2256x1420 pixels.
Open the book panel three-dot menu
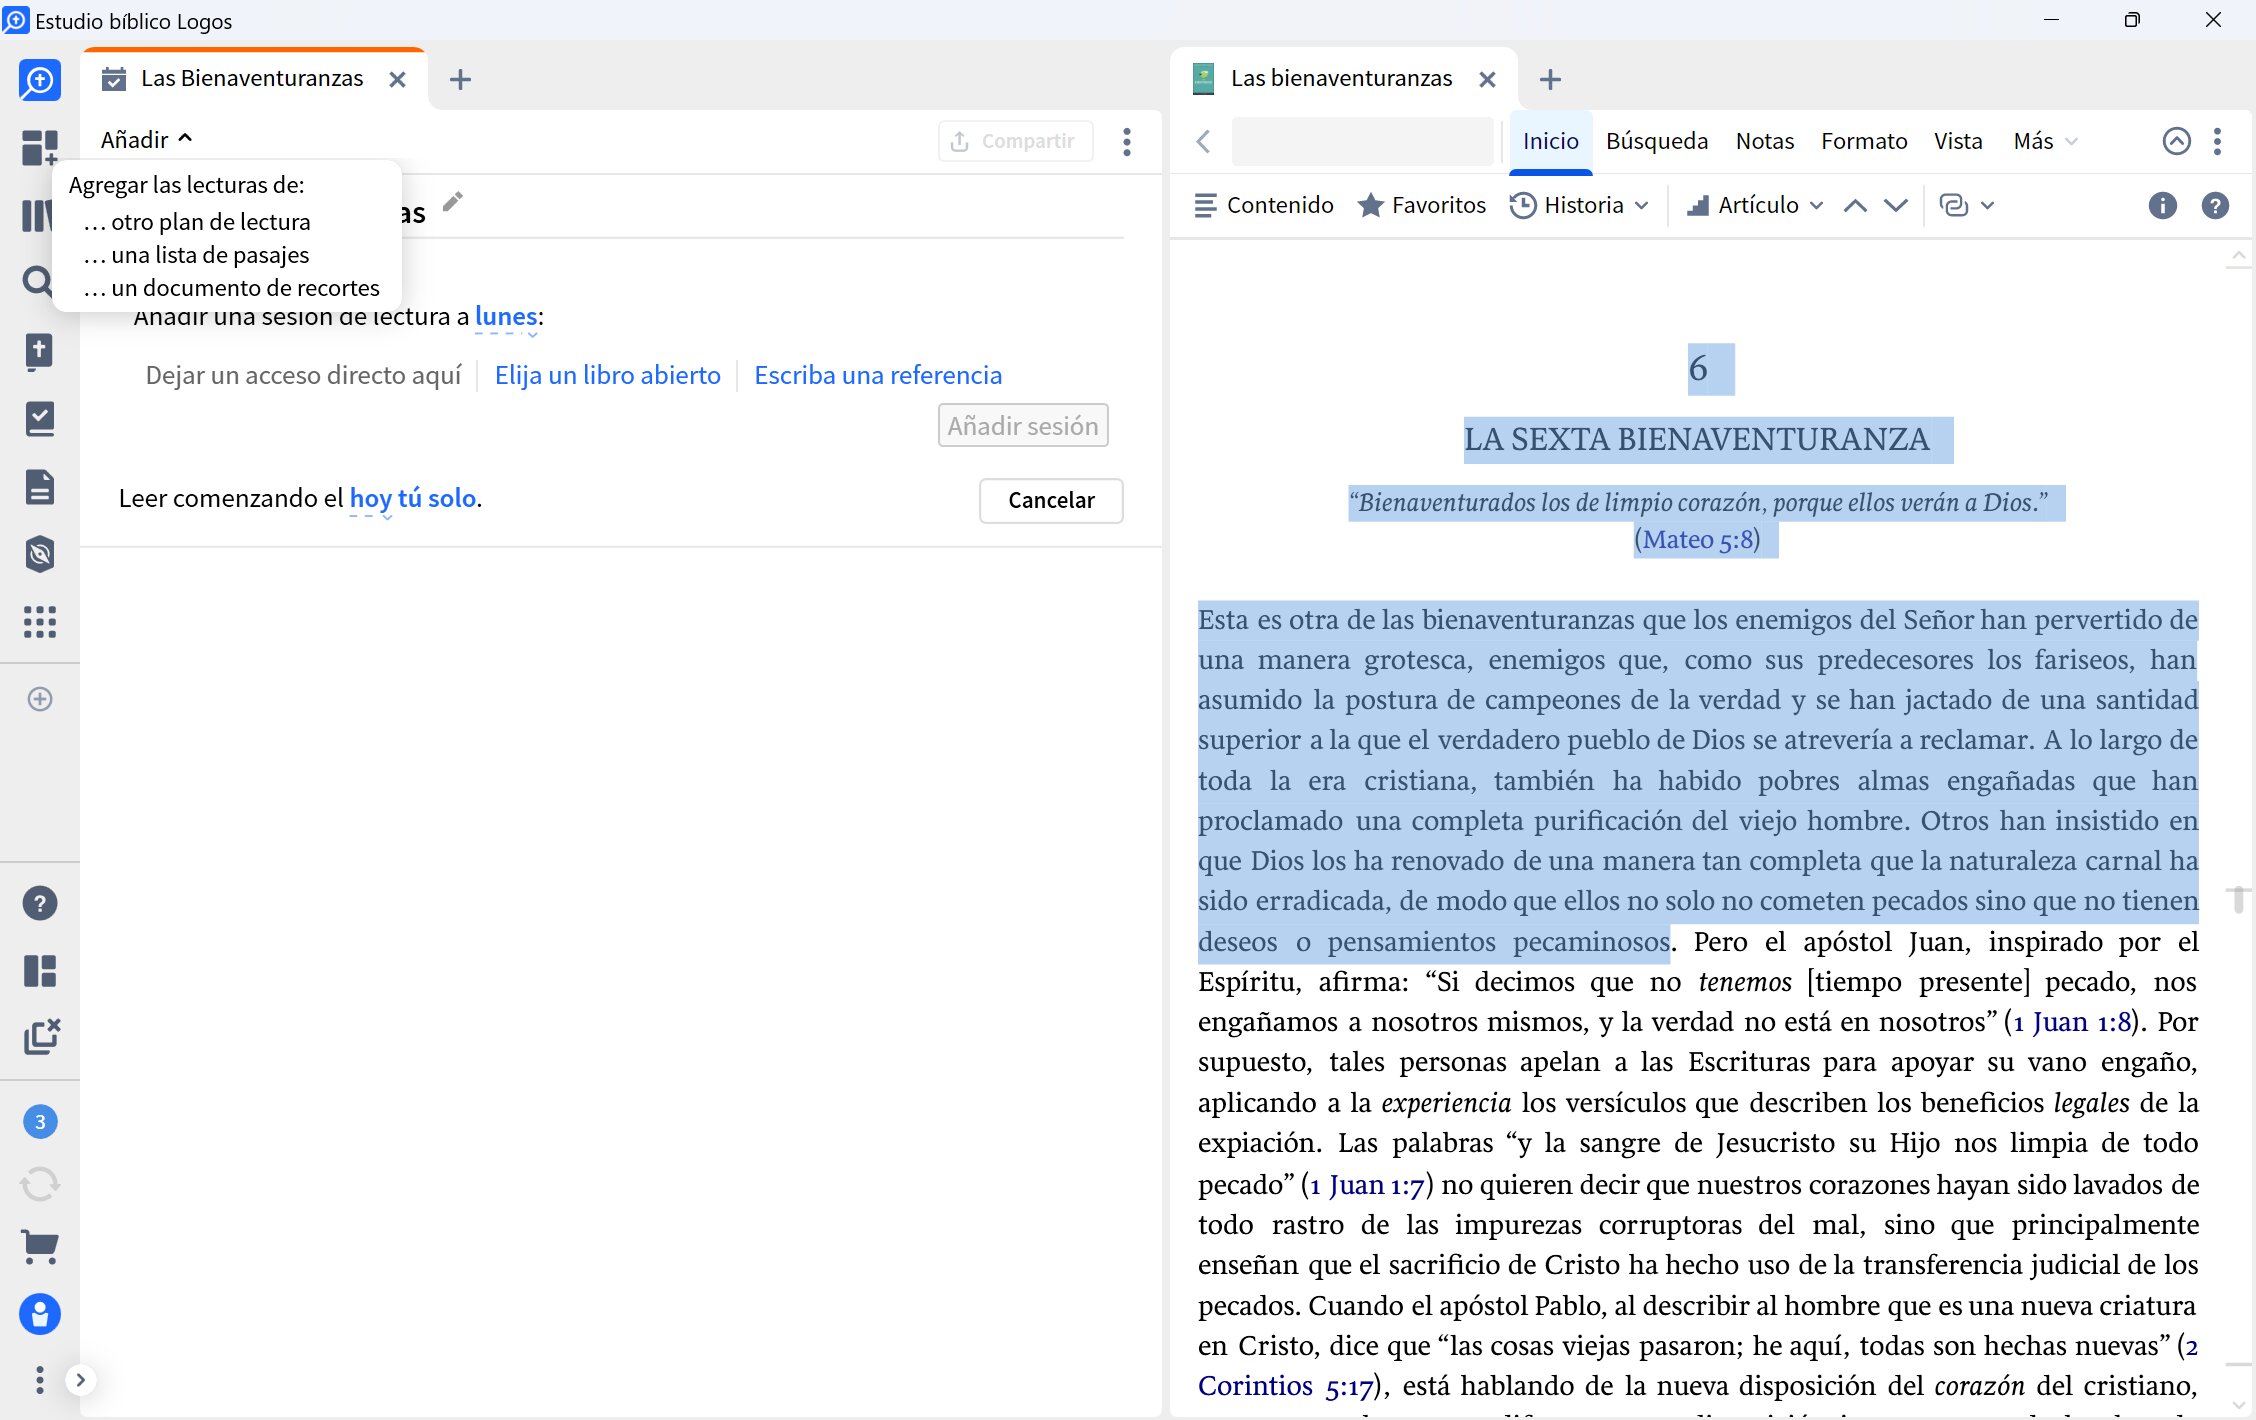click(2217, 141)
